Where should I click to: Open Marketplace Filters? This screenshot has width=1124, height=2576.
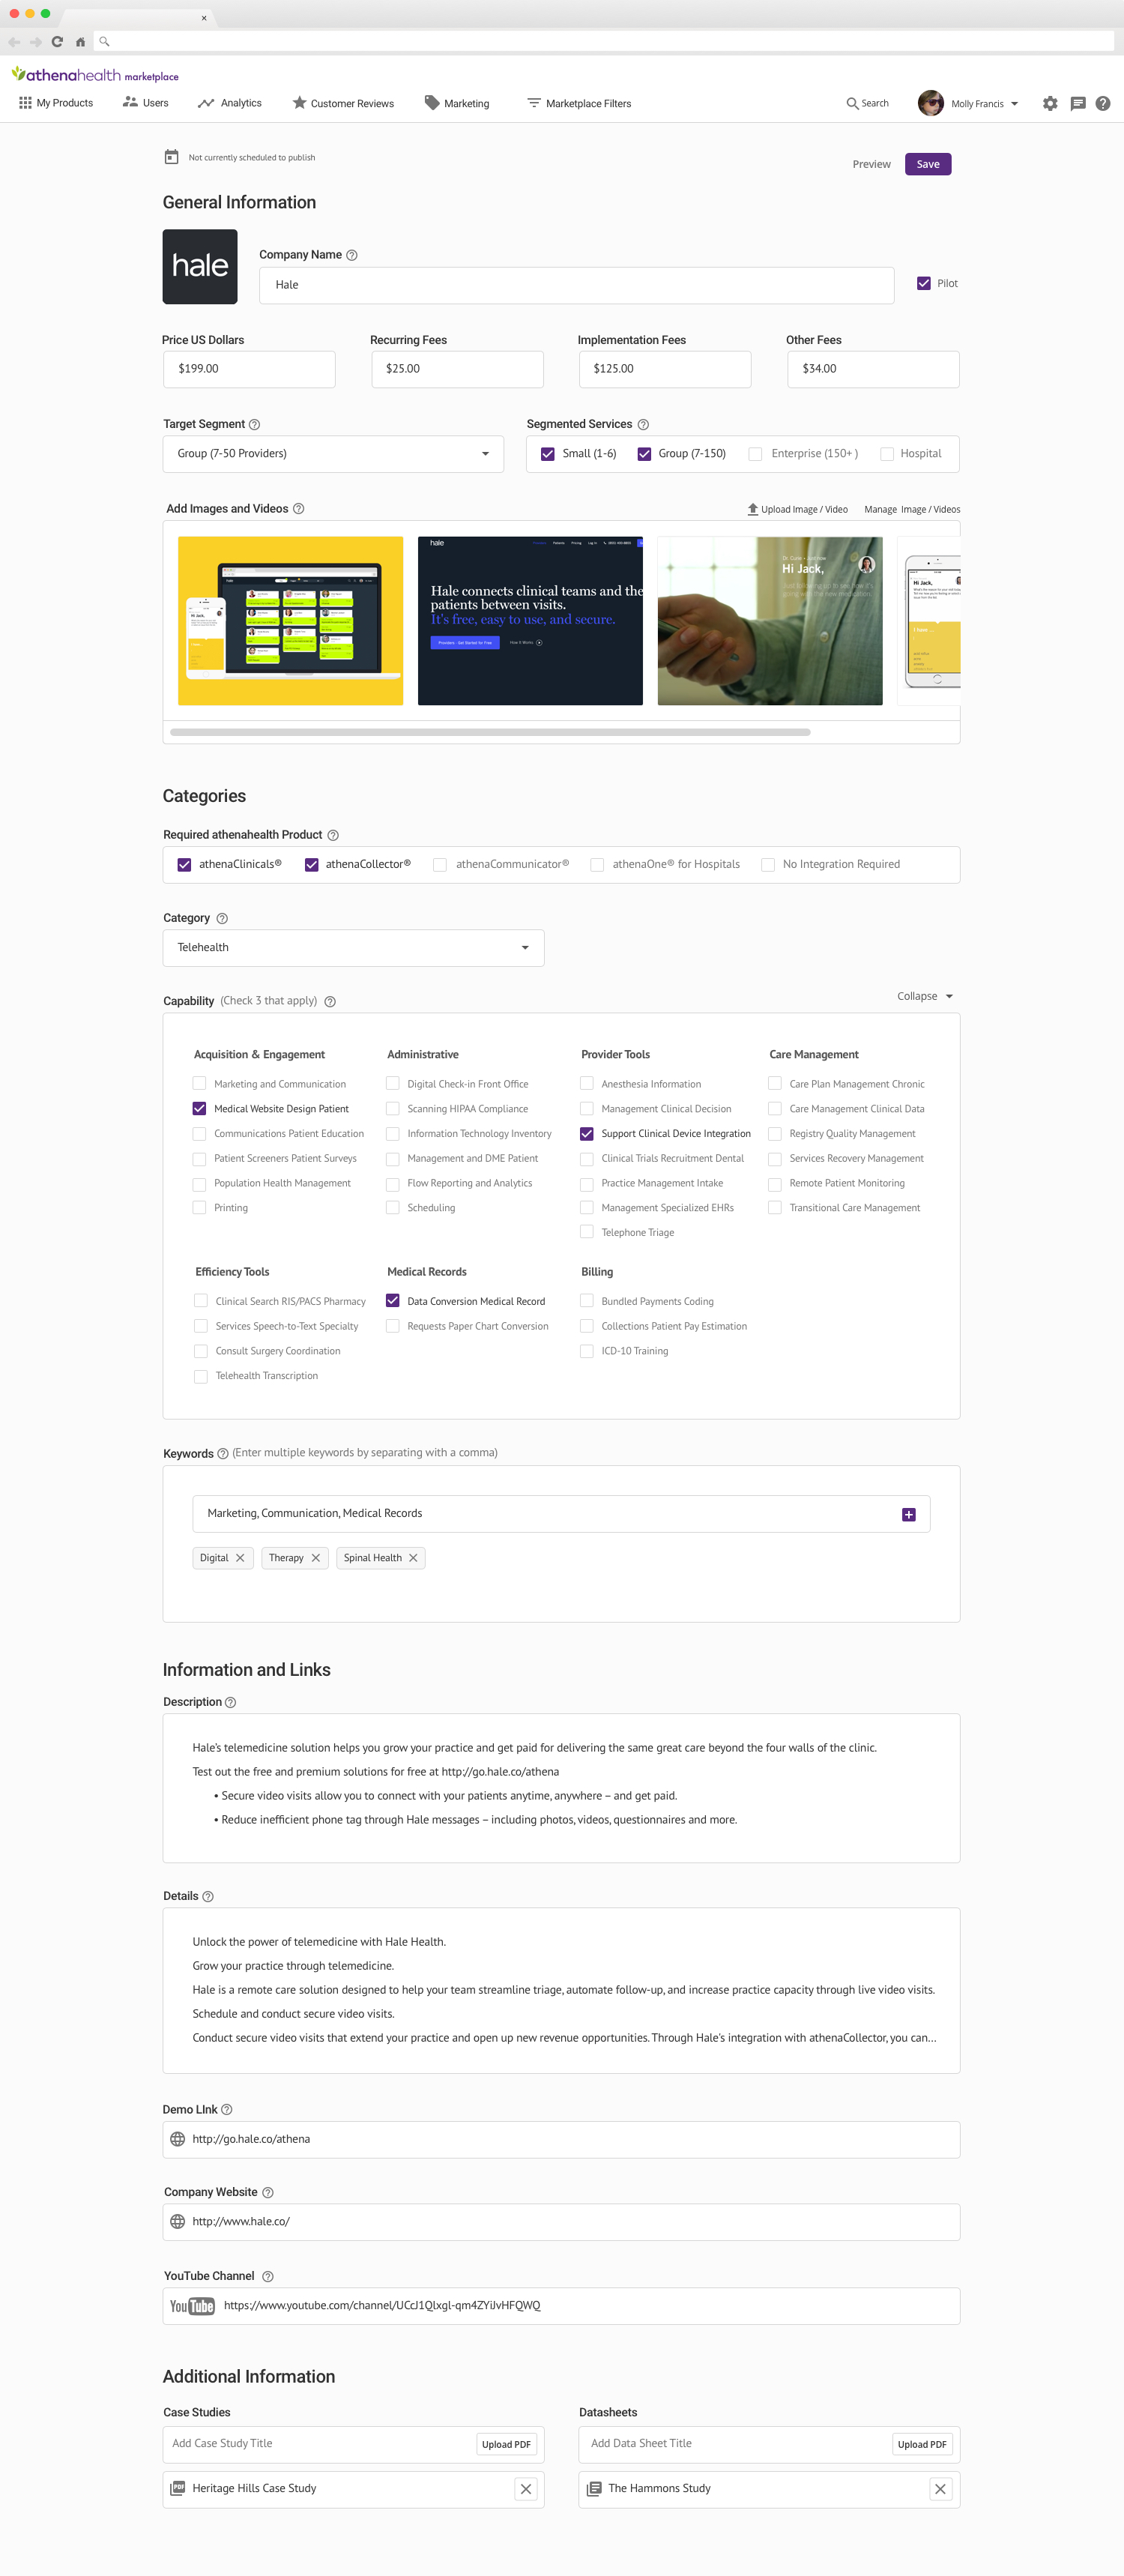(x=579, y=103)
